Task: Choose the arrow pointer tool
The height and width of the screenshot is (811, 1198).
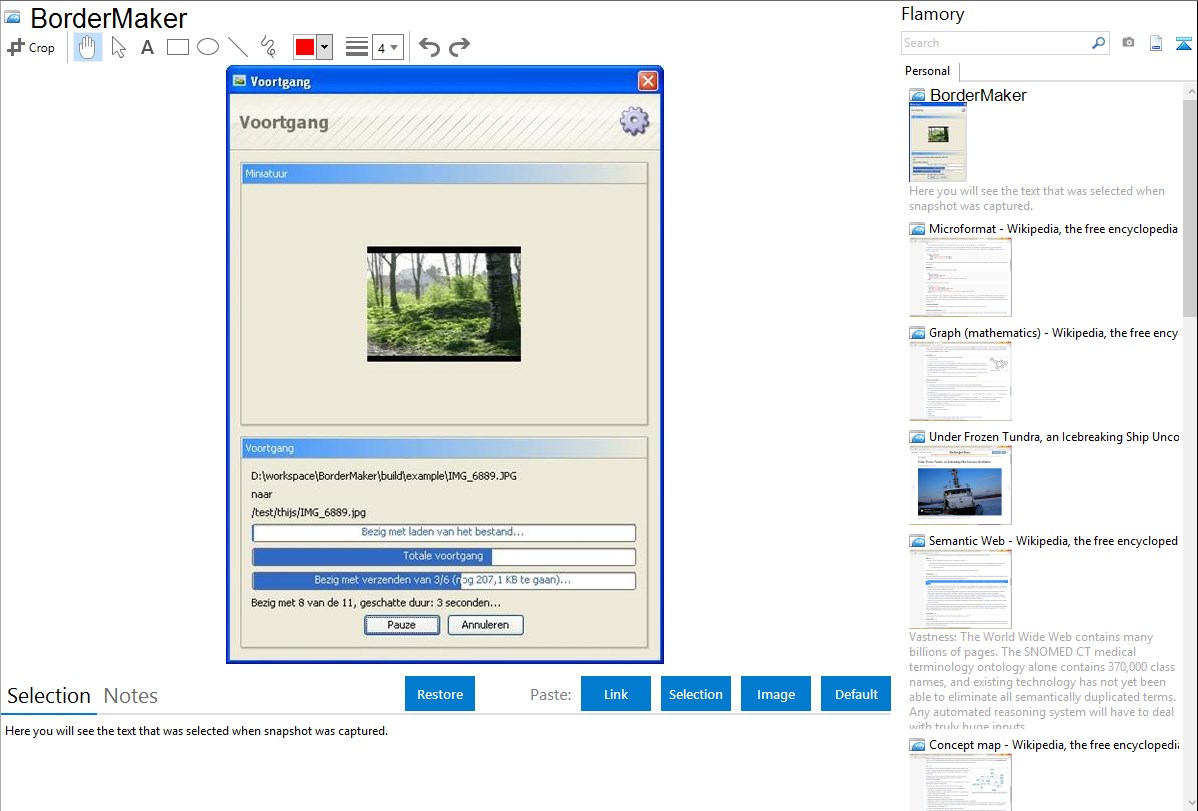Action: tap(118, 47)
